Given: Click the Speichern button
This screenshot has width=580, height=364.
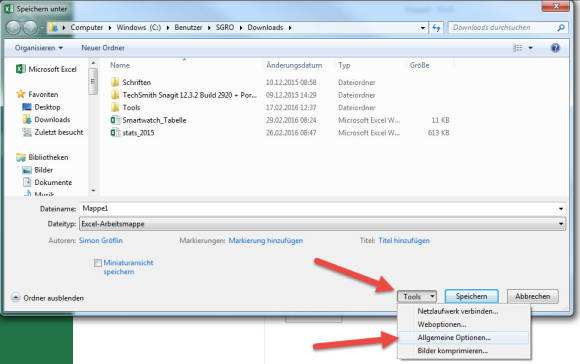Looking at the screenshot, I should coord(471,297).
